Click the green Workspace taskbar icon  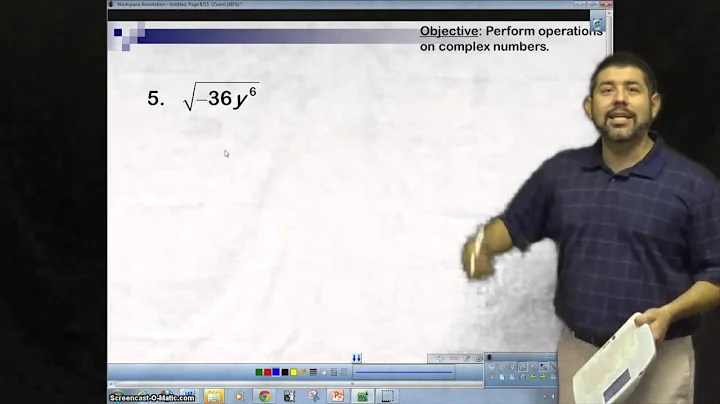(363, 396)
